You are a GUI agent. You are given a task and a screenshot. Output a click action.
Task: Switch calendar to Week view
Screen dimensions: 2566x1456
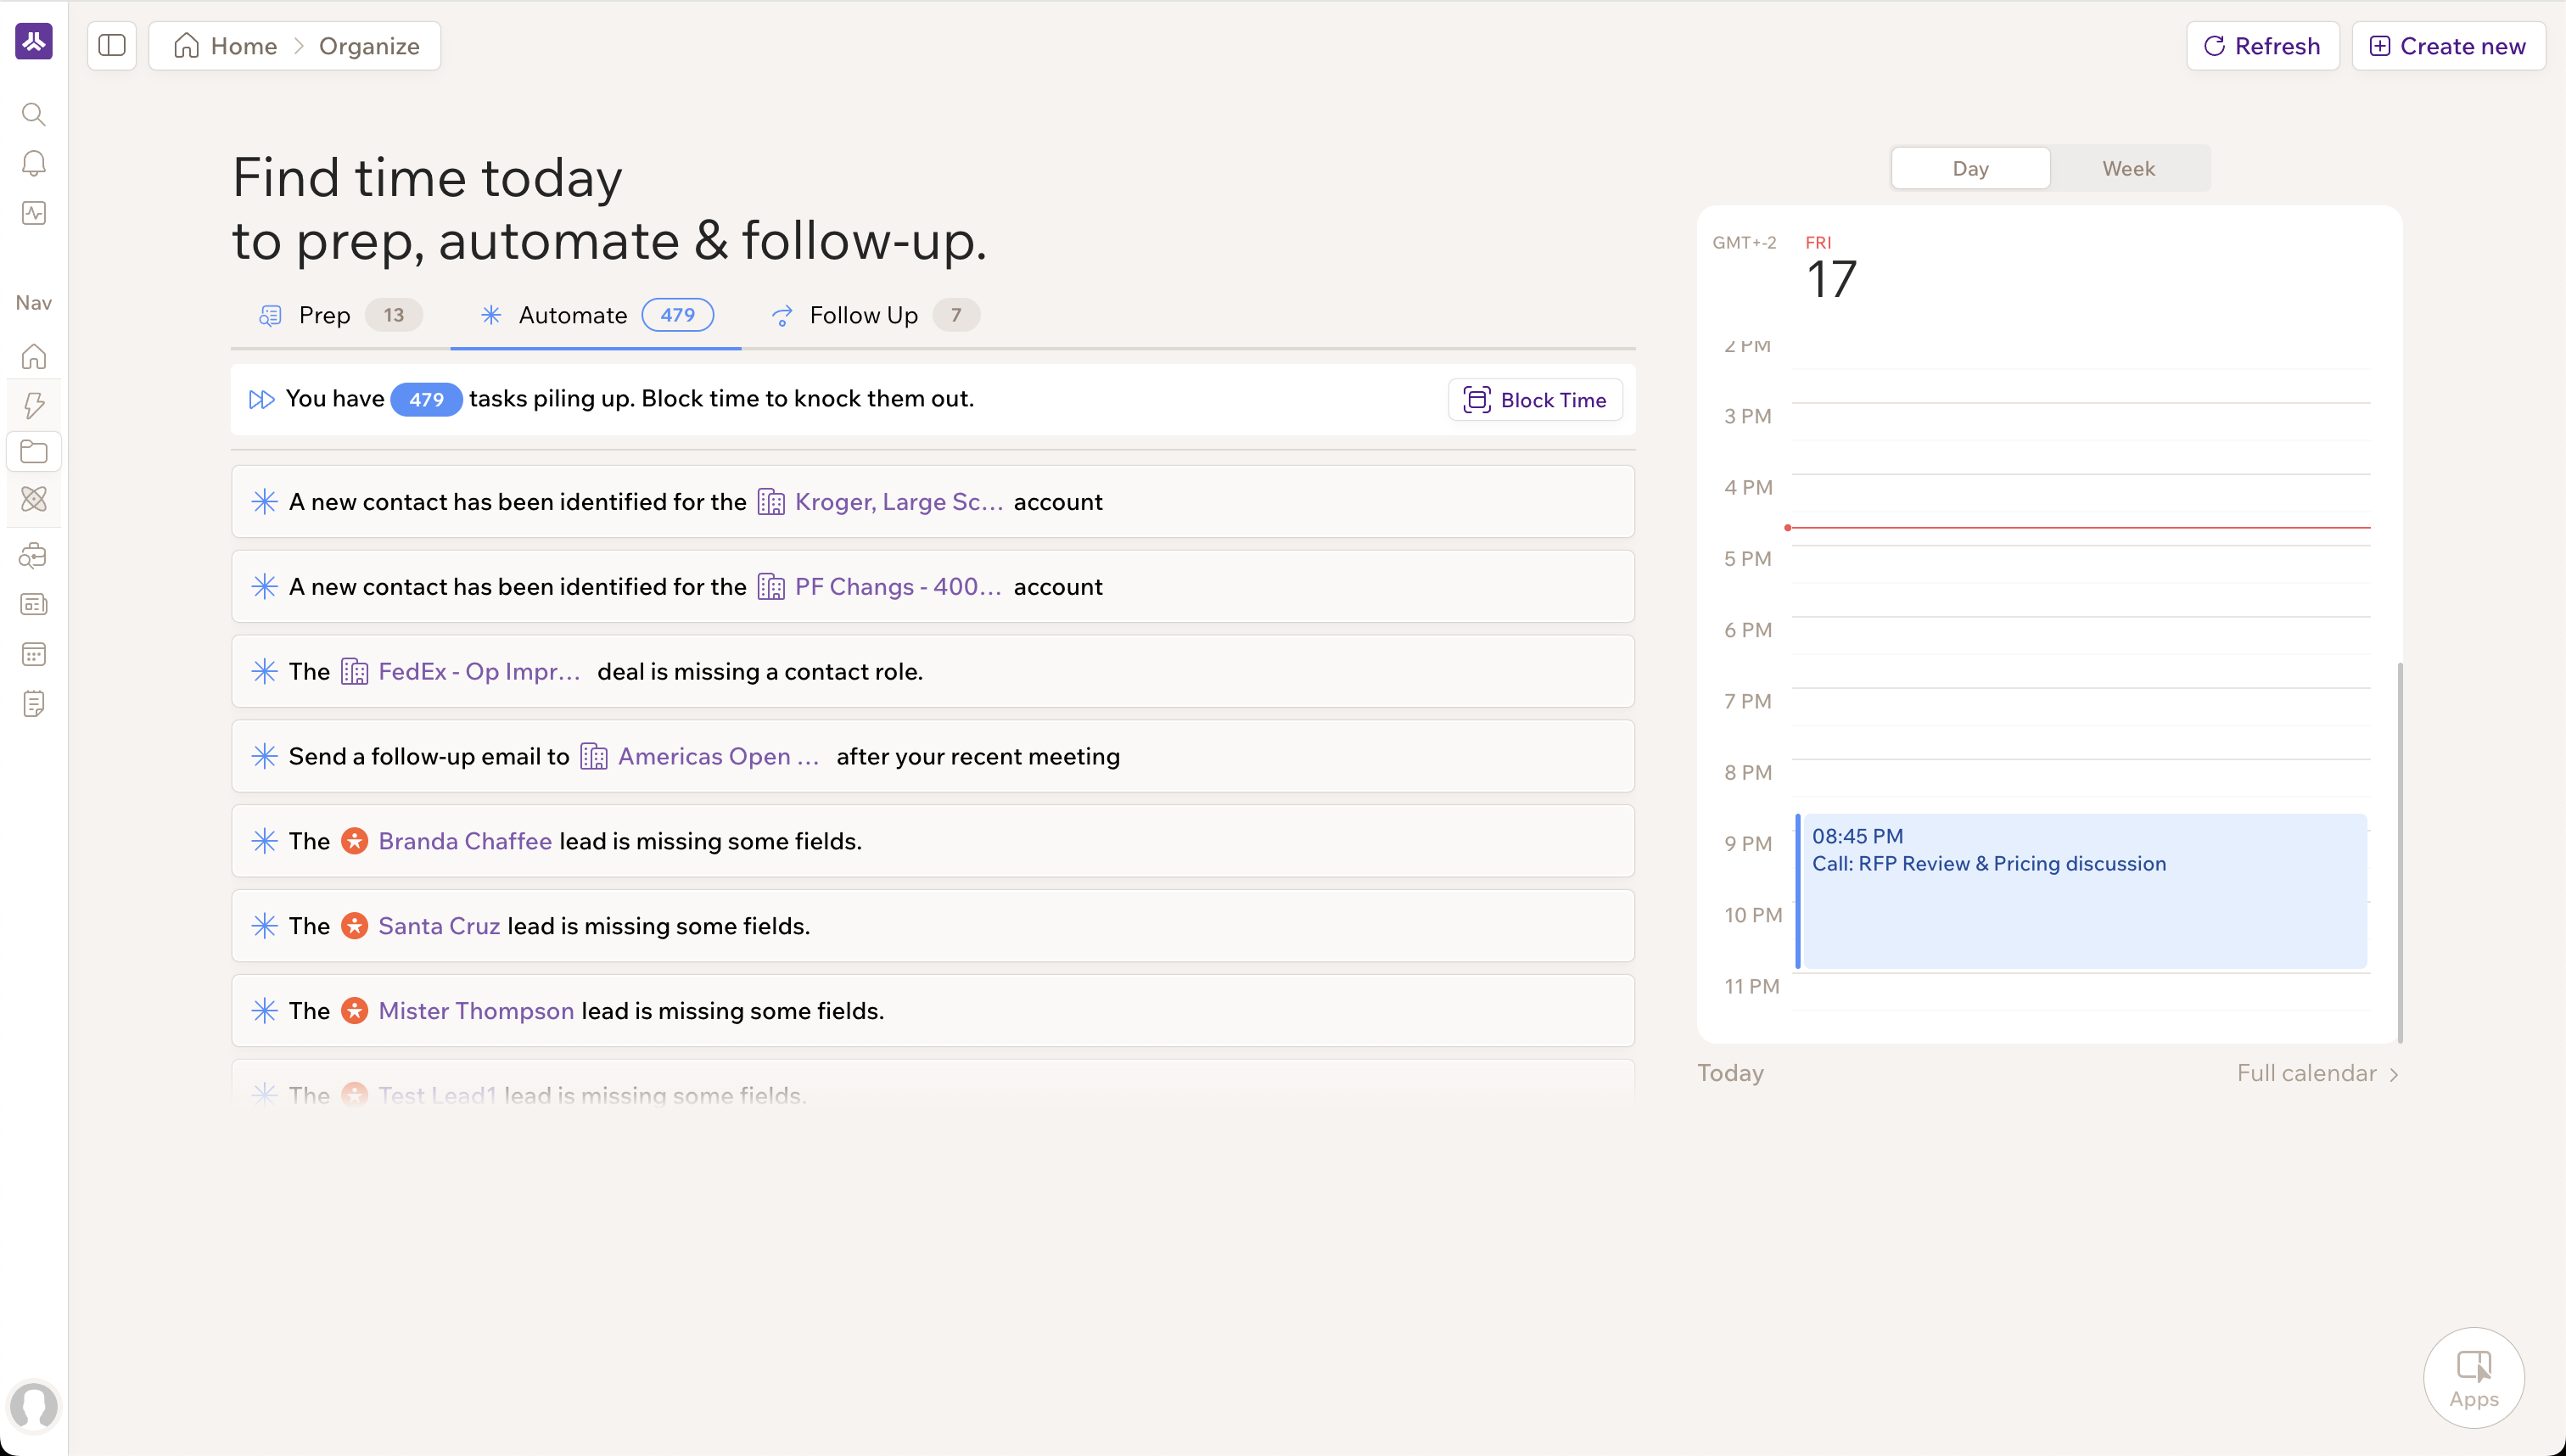2128,169
